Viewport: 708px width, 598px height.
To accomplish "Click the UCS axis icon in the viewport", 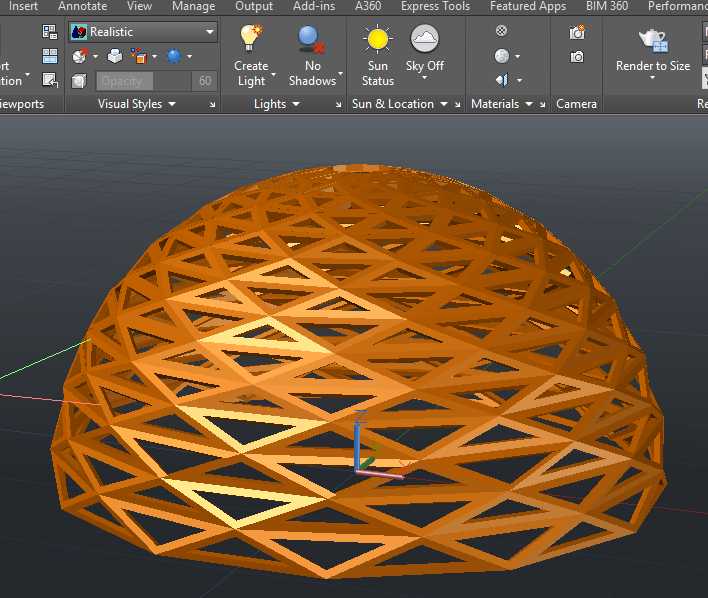I will [x=378, y=445].
